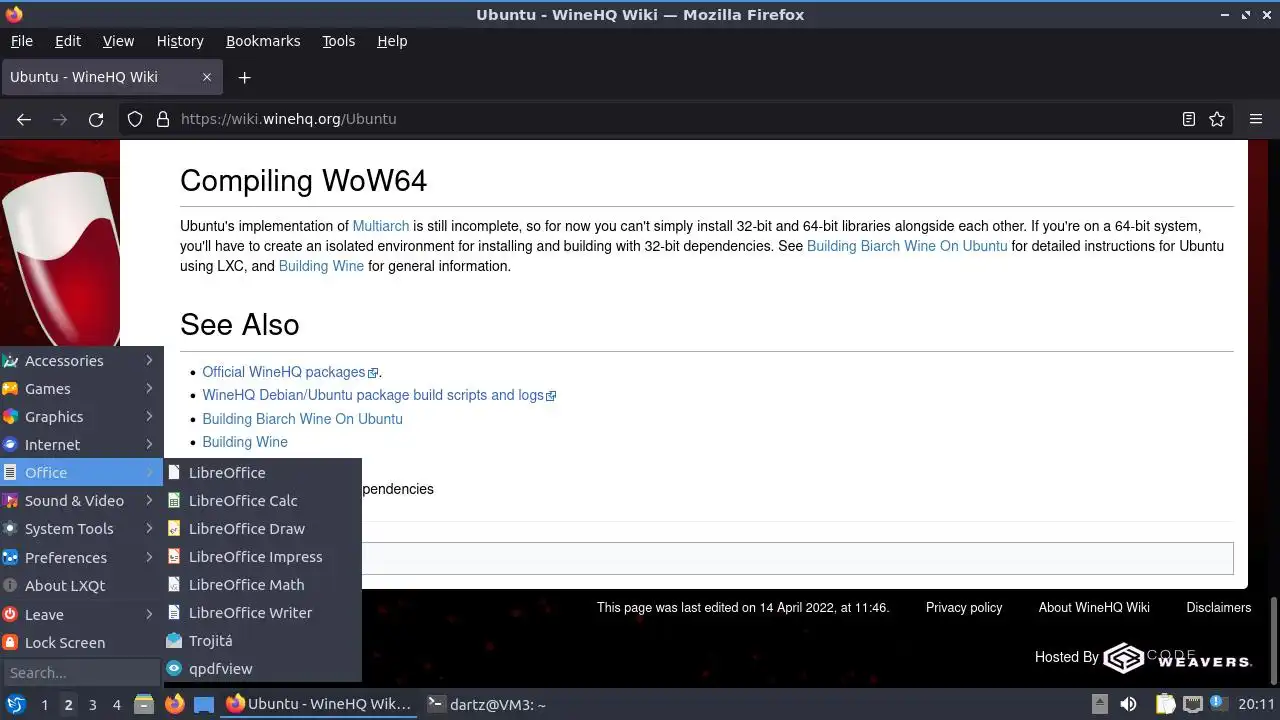This screenshot has width=1280, height=720.
Task: Open the tracking protection shield icon
Action: 135,119
